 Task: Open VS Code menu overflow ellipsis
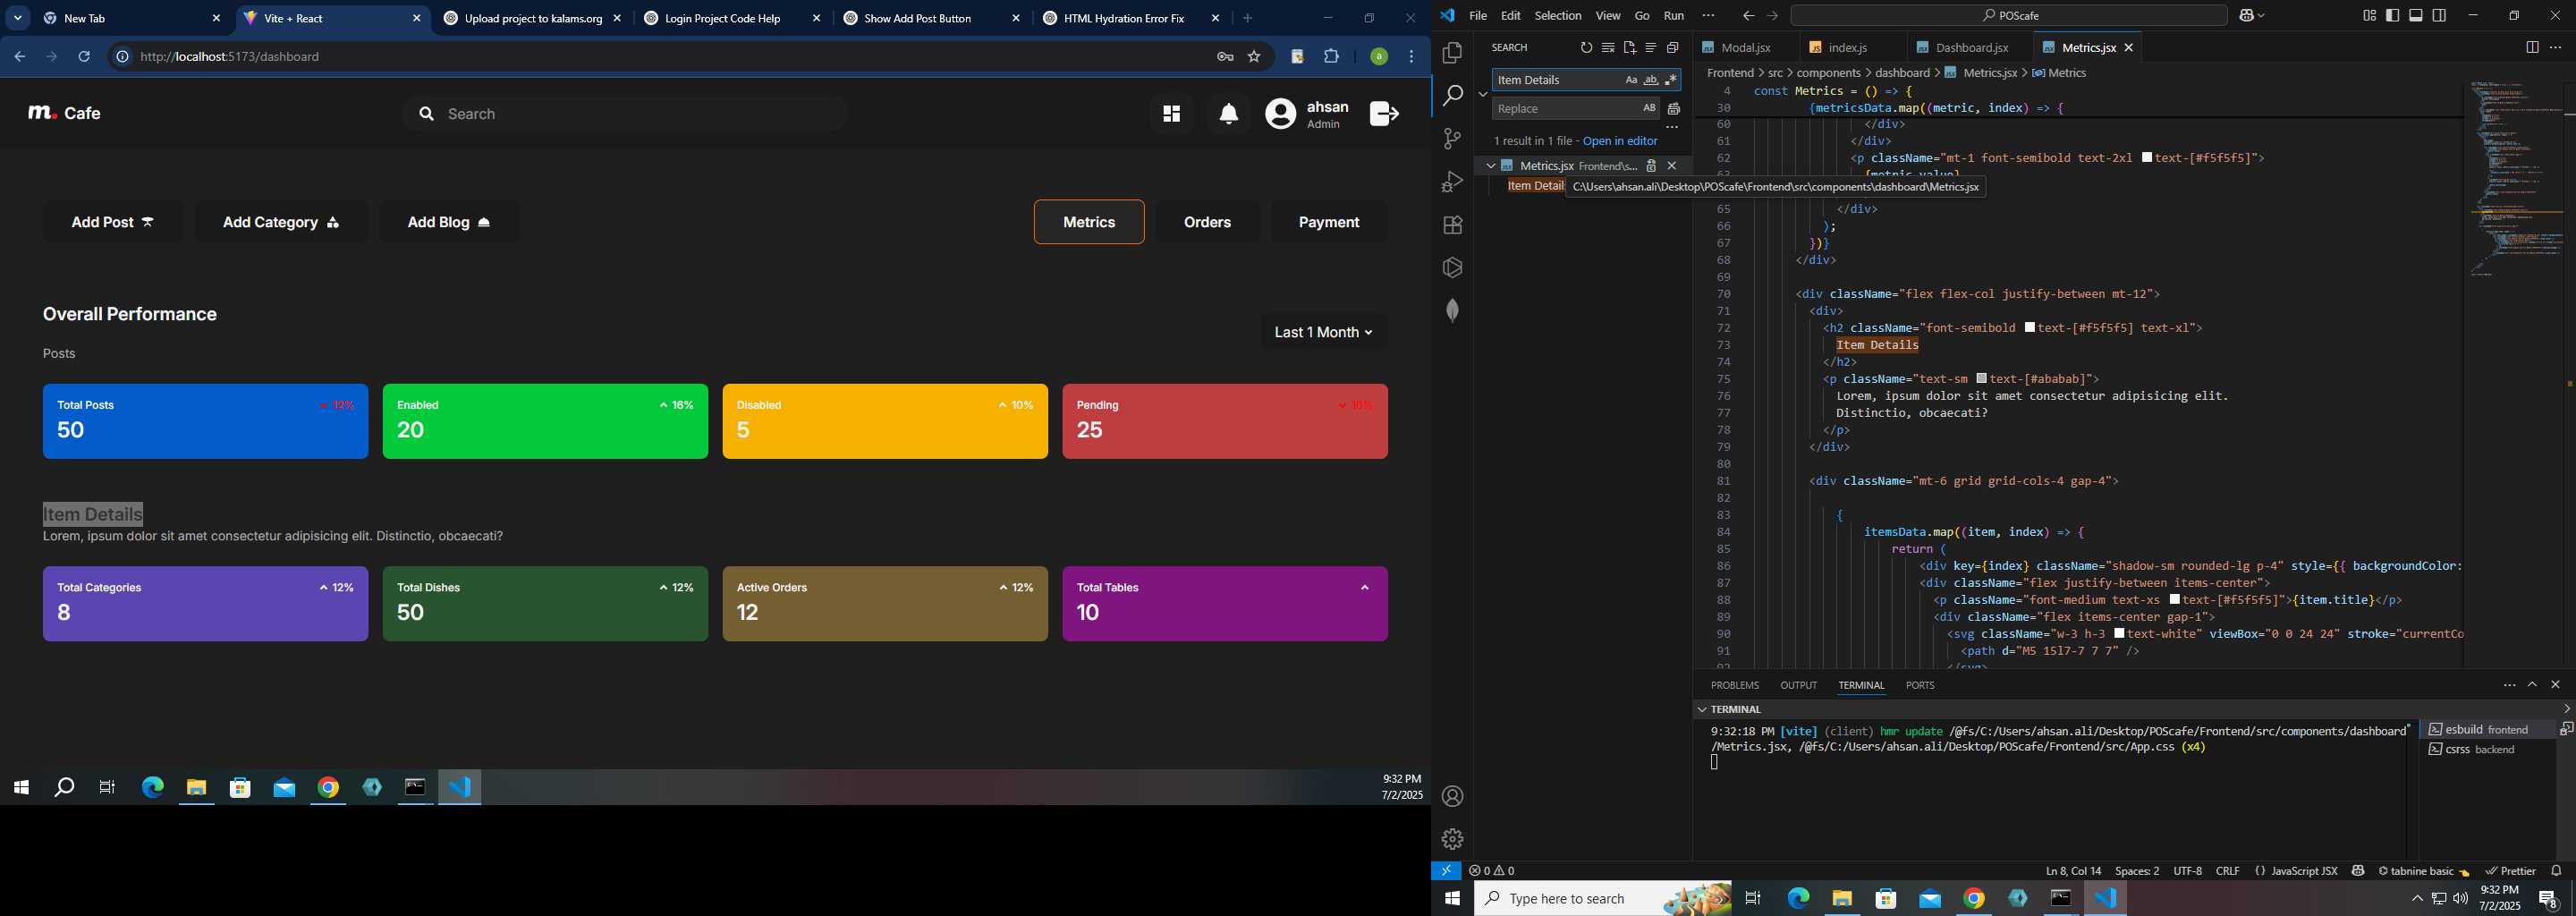point(1708,16)
